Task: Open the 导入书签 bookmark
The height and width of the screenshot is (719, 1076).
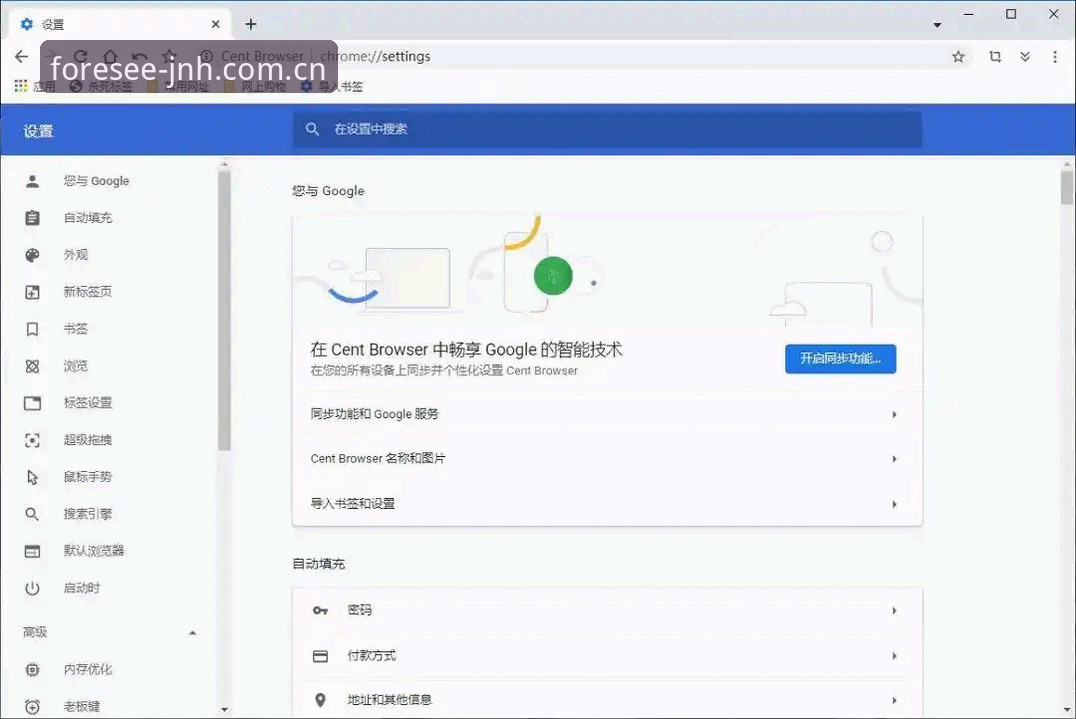Action: click(x=332, y=86)
